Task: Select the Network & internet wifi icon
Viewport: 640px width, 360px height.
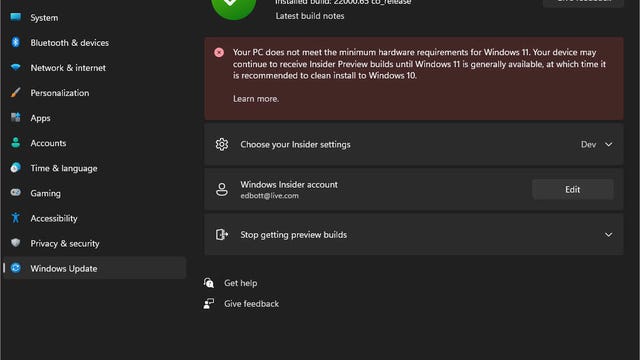Action: (x=16, y=67)
